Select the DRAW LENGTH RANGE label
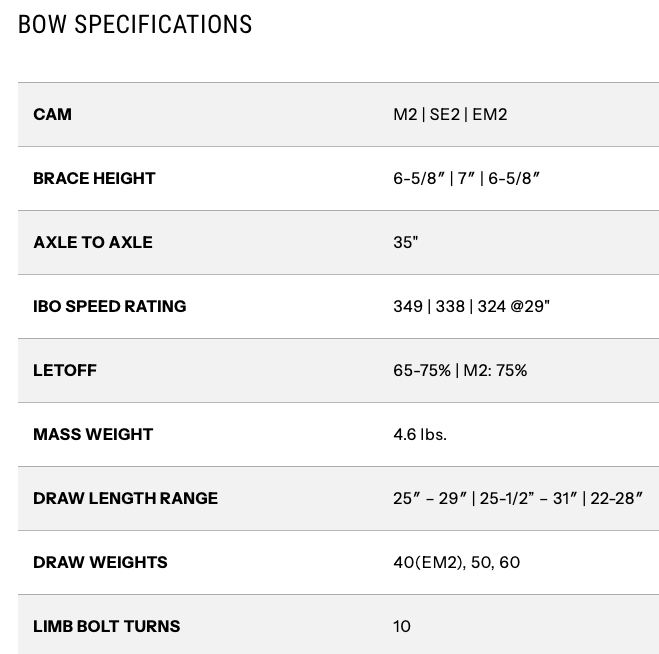 (125, 498)
